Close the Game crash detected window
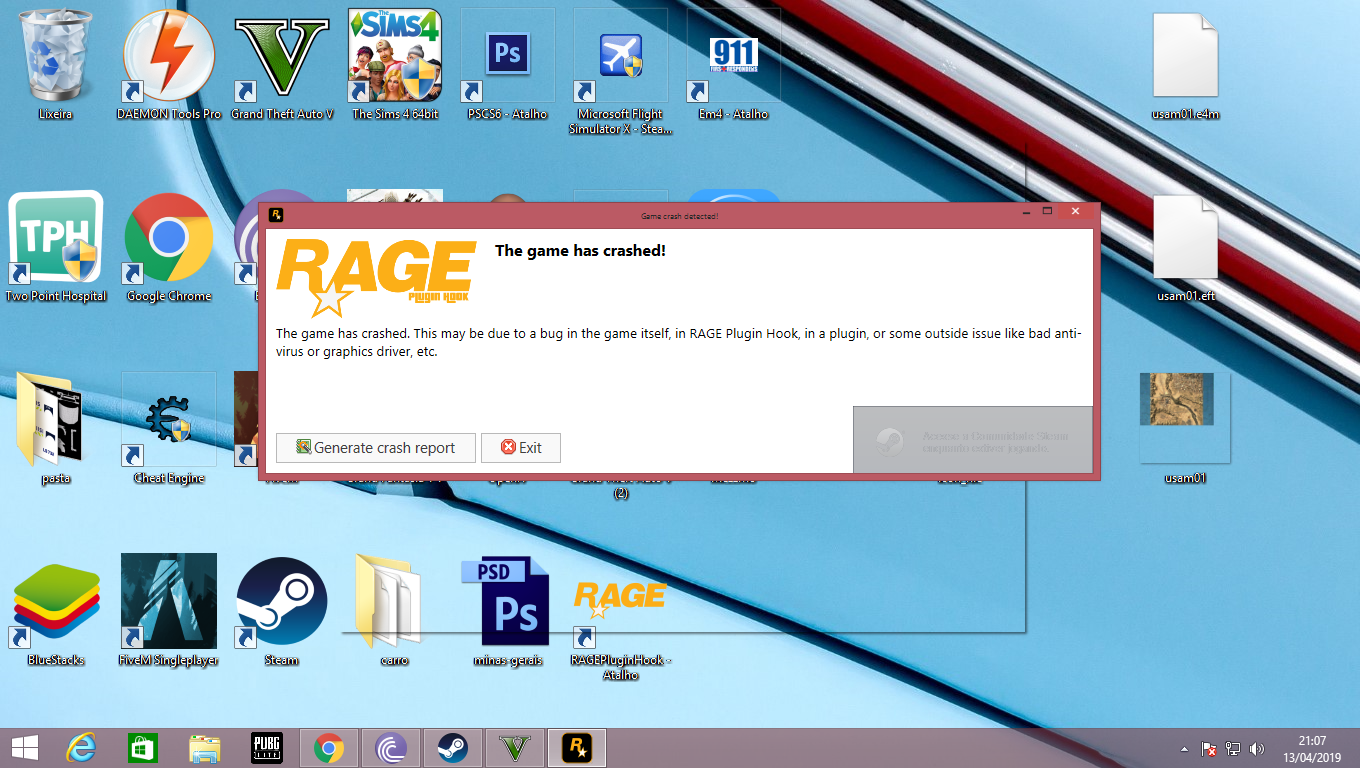Viewport: 1360px width, 768px height. point(1075,212)
